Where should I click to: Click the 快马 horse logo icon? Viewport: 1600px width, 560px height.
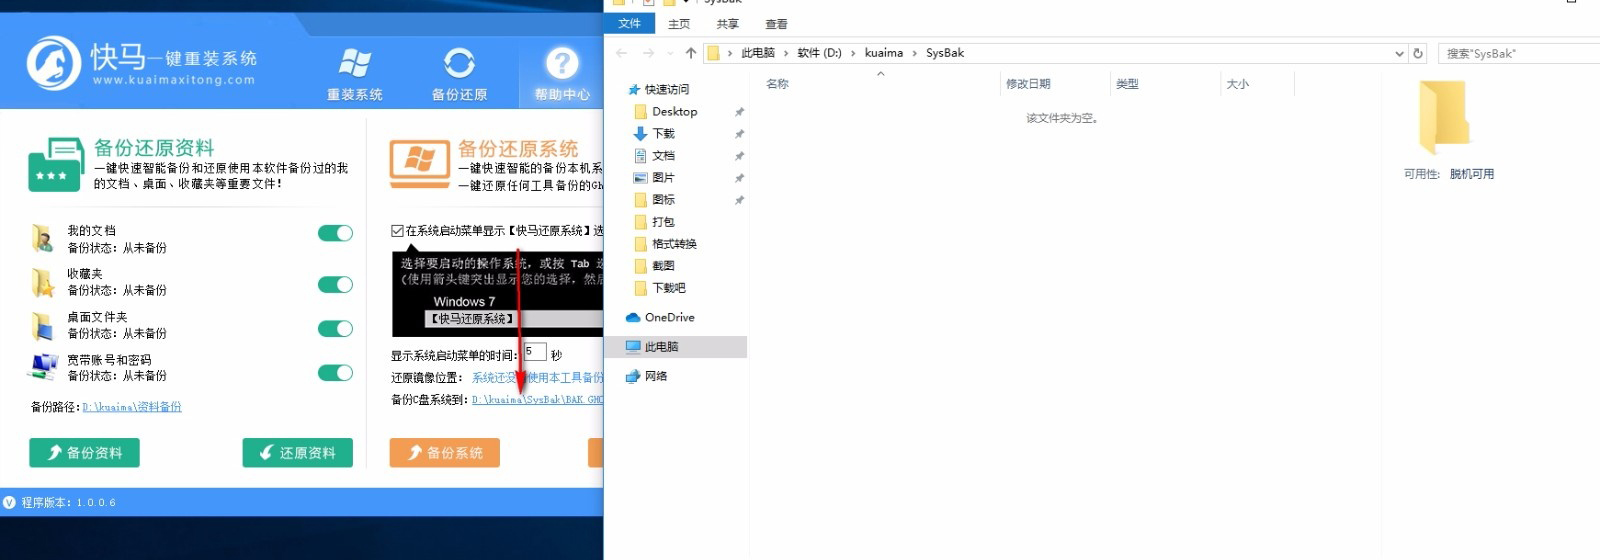coord(53,63)
